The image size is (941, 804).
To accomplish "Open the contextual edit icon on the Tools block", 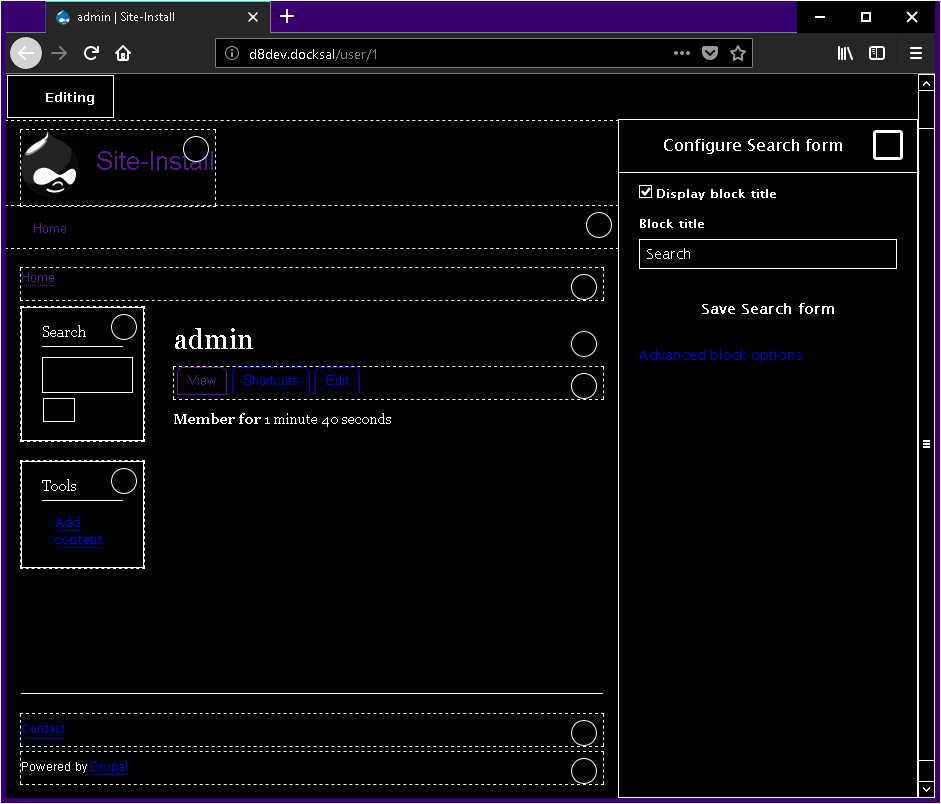I will pyautogui.click(x=123, y=480).
